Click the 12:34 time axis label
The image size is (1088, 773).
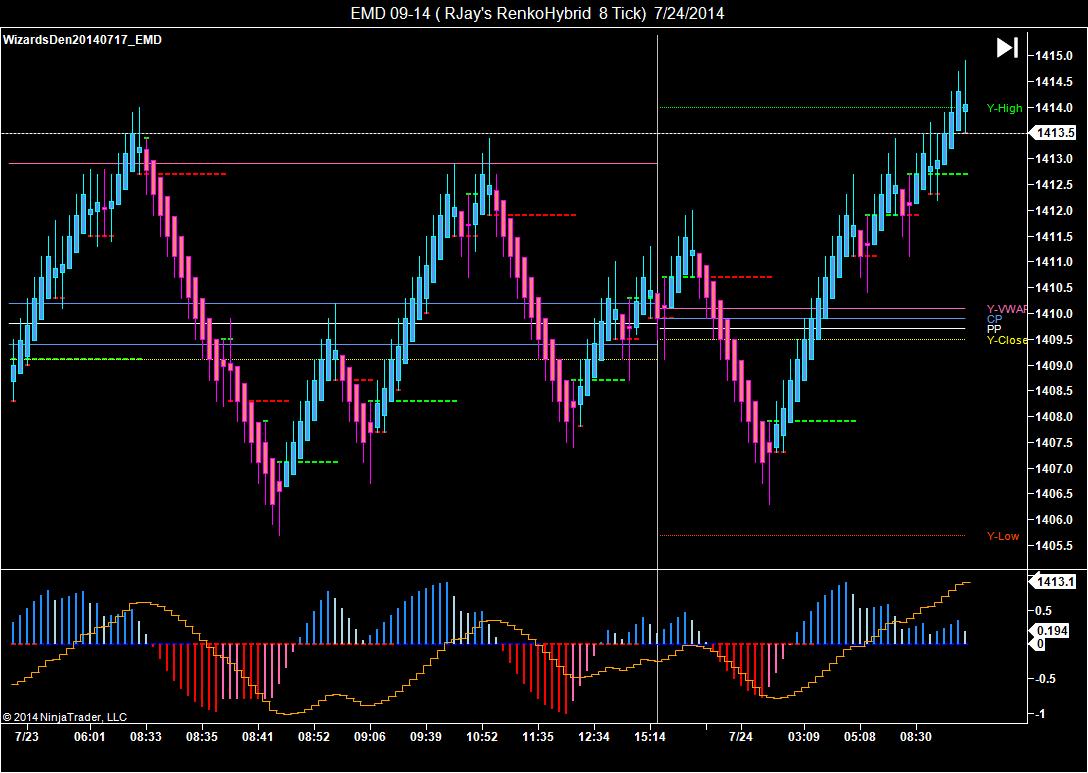pyautogui.click(x=594, y=737)
